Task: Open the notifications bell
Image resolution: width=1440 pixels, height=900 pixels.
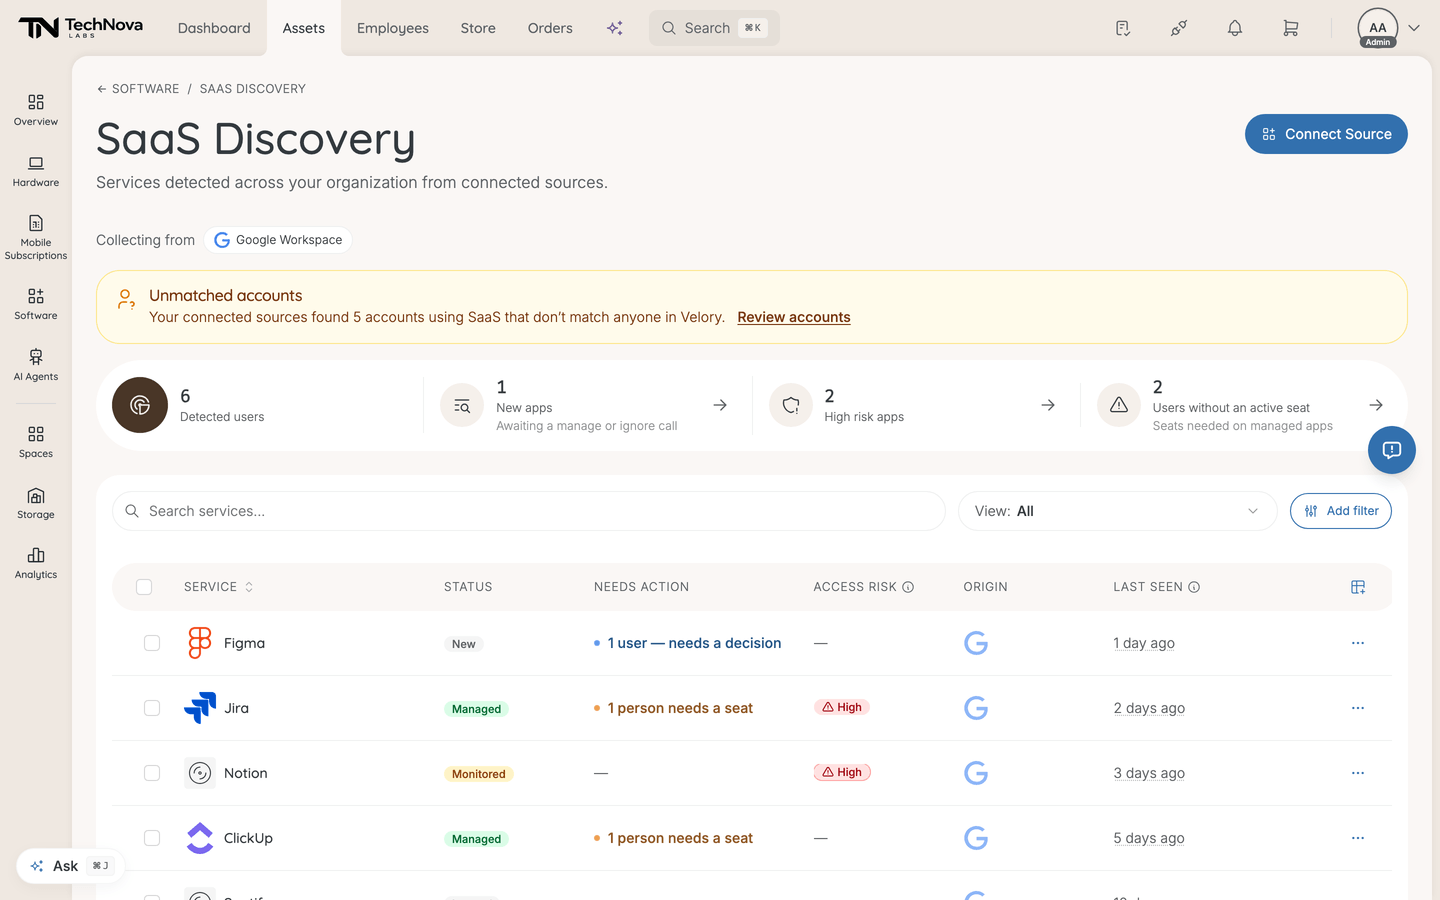Action: pyautogui.click(x=1235, y=28)
